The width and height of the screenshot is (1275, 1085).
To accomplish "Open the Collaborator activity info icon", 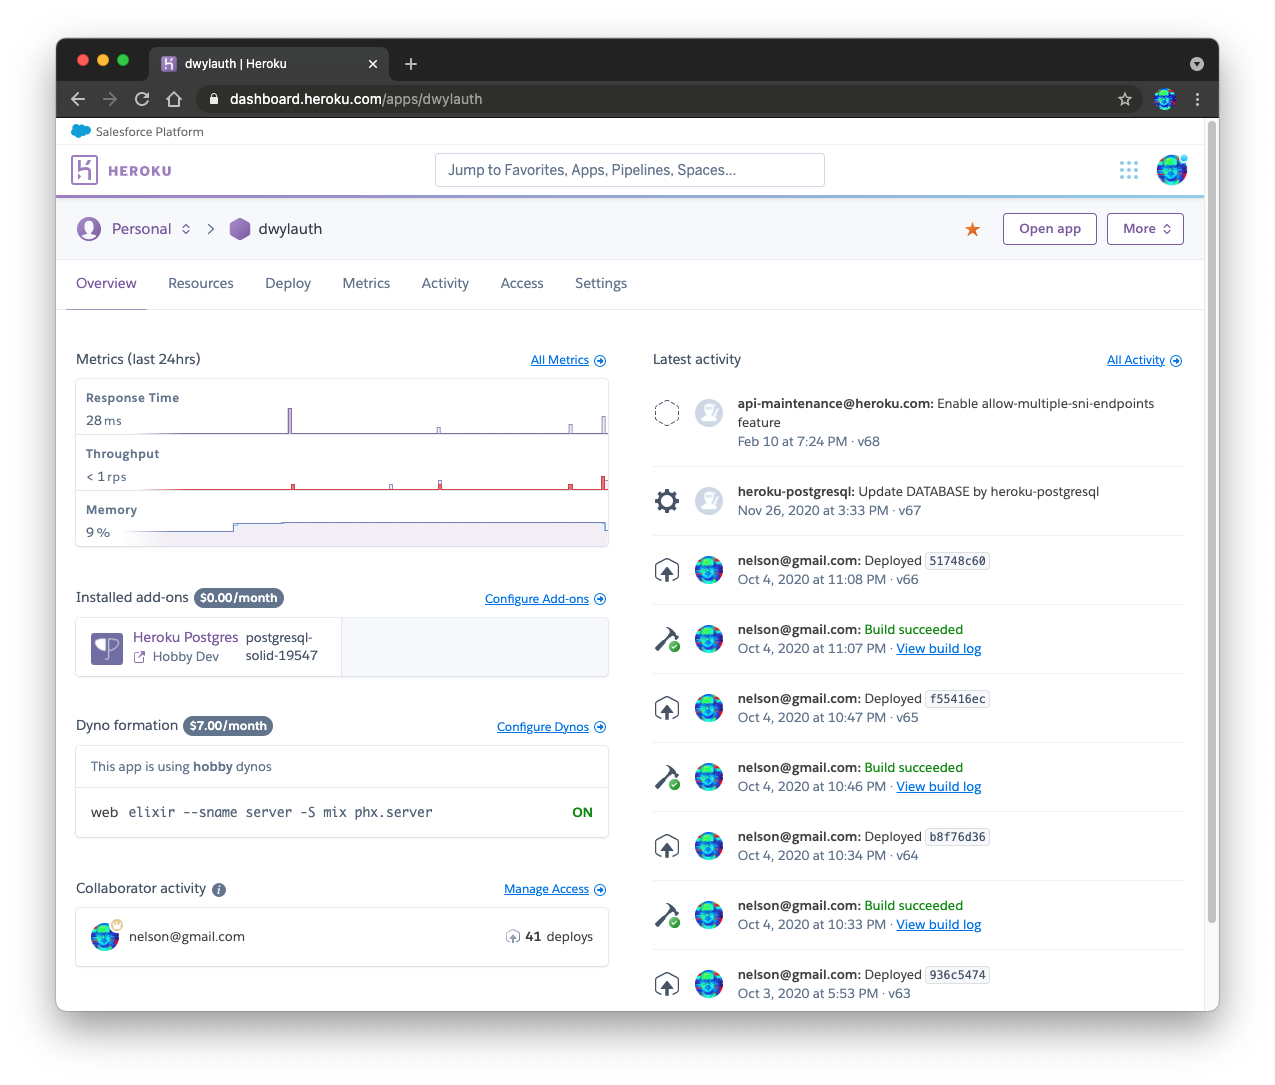I will pyautogui.click(x=219, y=889).
